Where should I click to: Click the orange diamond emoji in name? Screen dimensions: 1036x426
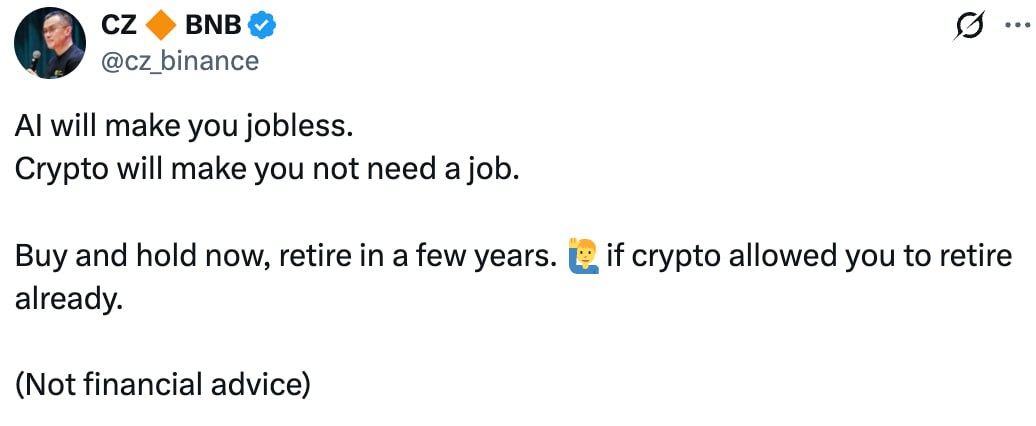(x=162, y=27)
